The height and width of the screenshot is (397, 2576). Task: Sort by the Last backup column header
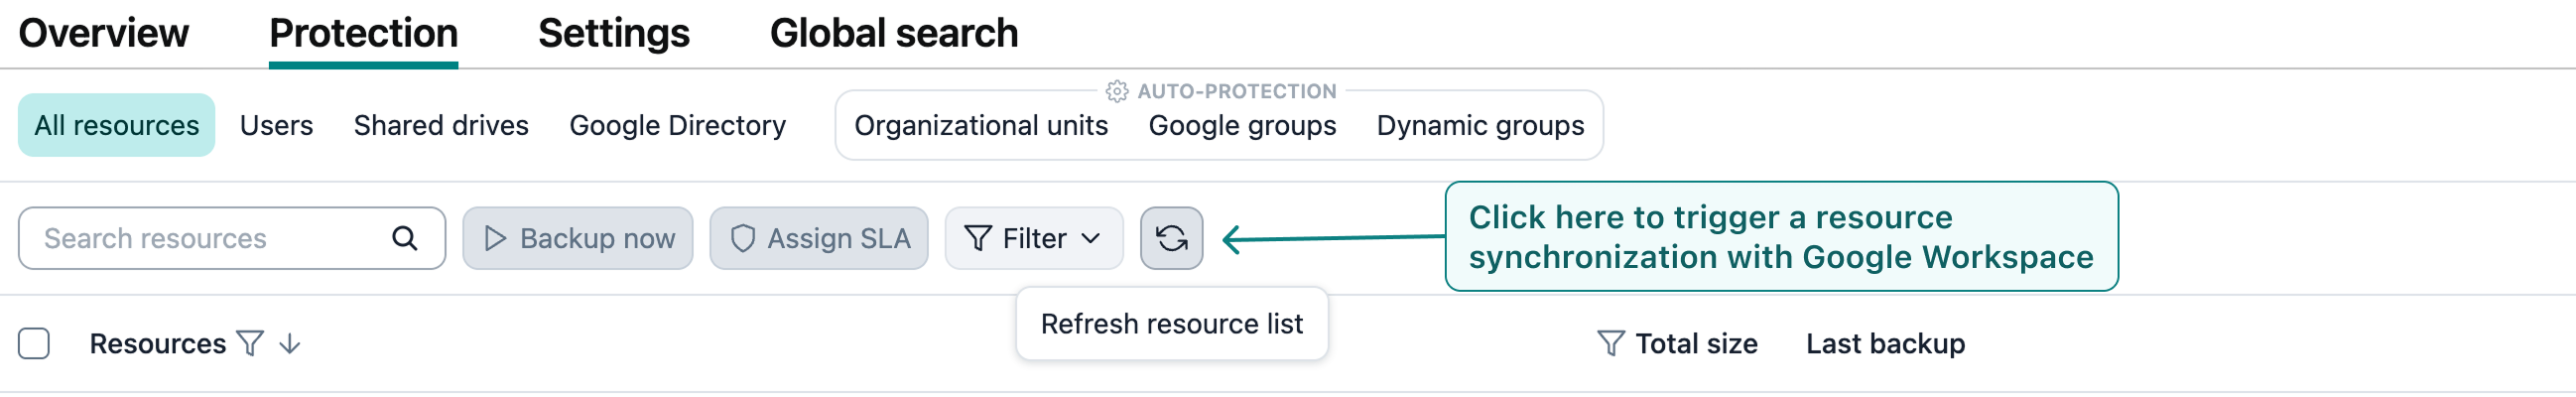point(1884,344)
